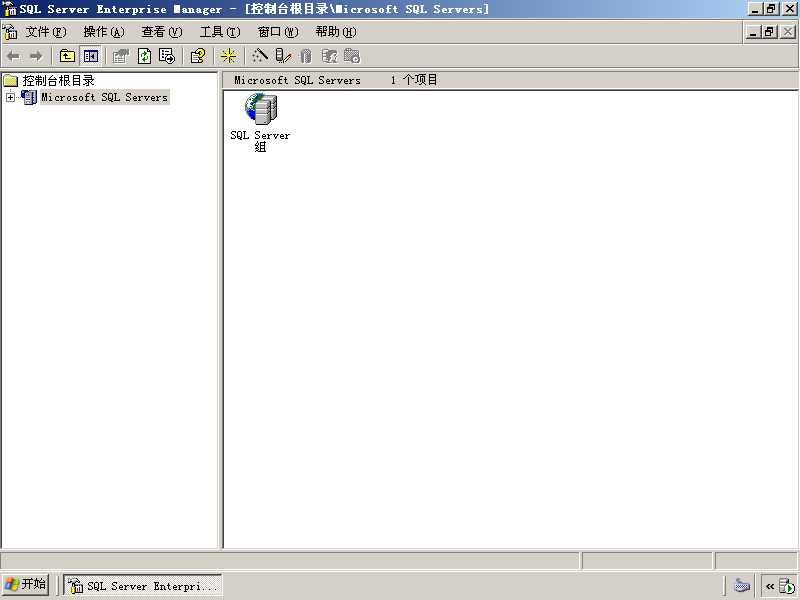Click the Properties toolbar icon
800x600 pixels.
coord(121,56)
